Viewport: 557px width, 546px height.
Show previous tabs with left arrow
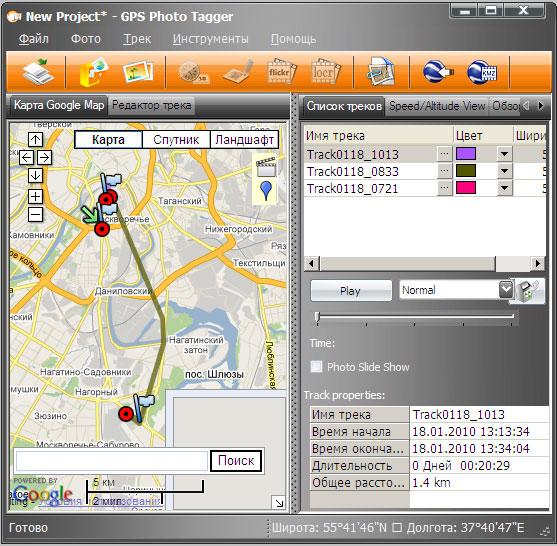(526, 106)
